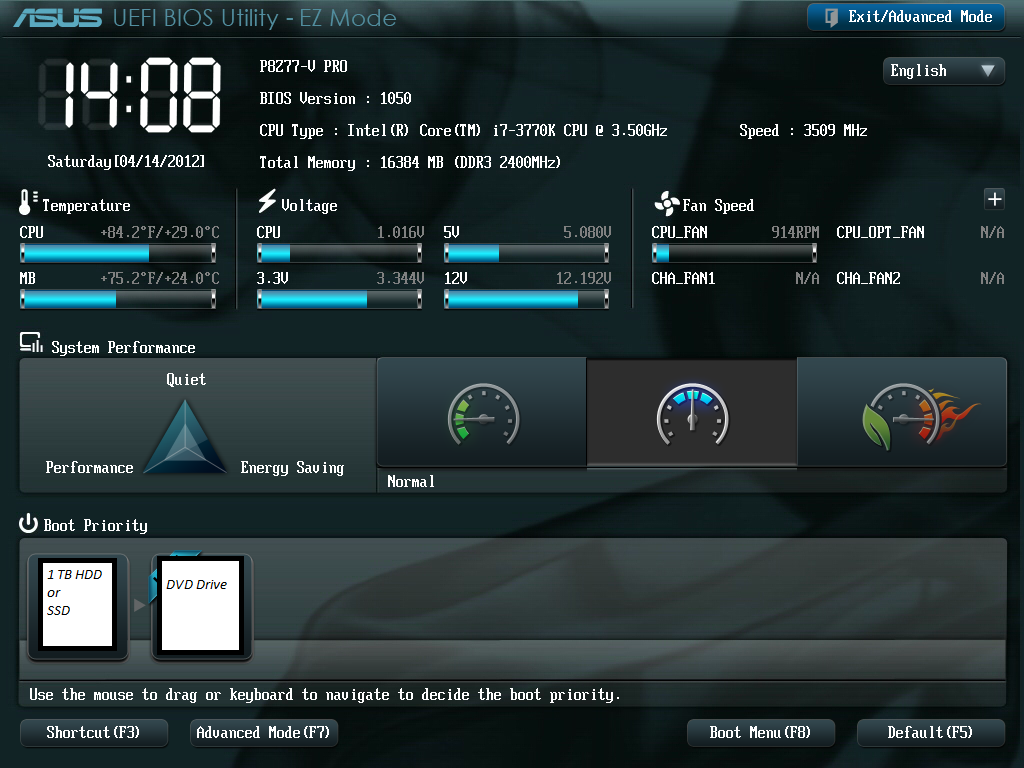This screenshot has height=768, width=1024.
Task: Click the 14:08 clock display
Action: [131, 95]
